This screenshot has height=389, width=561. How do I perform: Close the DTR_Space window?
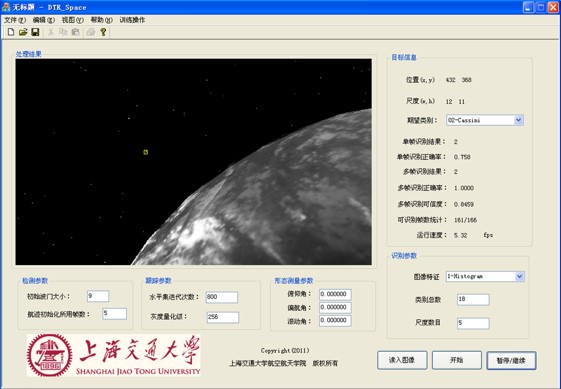tap(553, 7)
